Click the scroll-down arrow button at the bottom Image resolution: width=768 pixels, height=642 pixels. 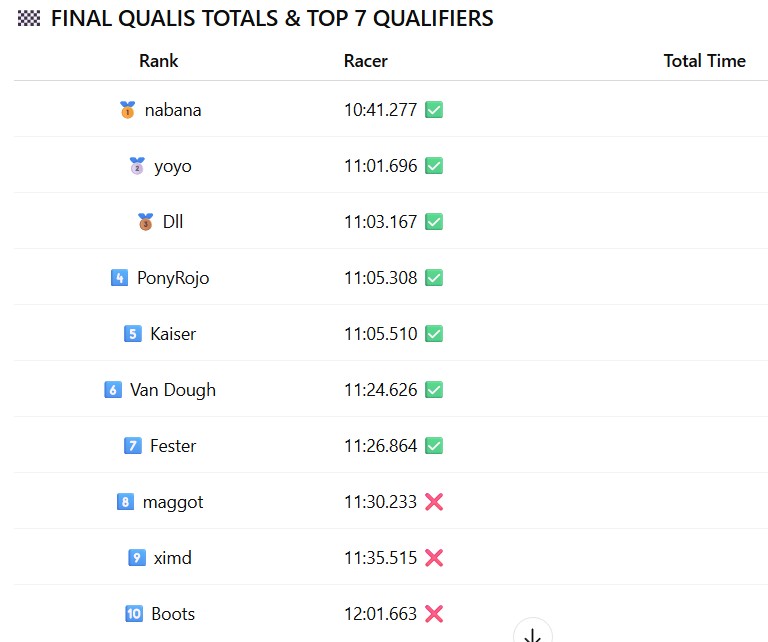(x=533, y=634)
